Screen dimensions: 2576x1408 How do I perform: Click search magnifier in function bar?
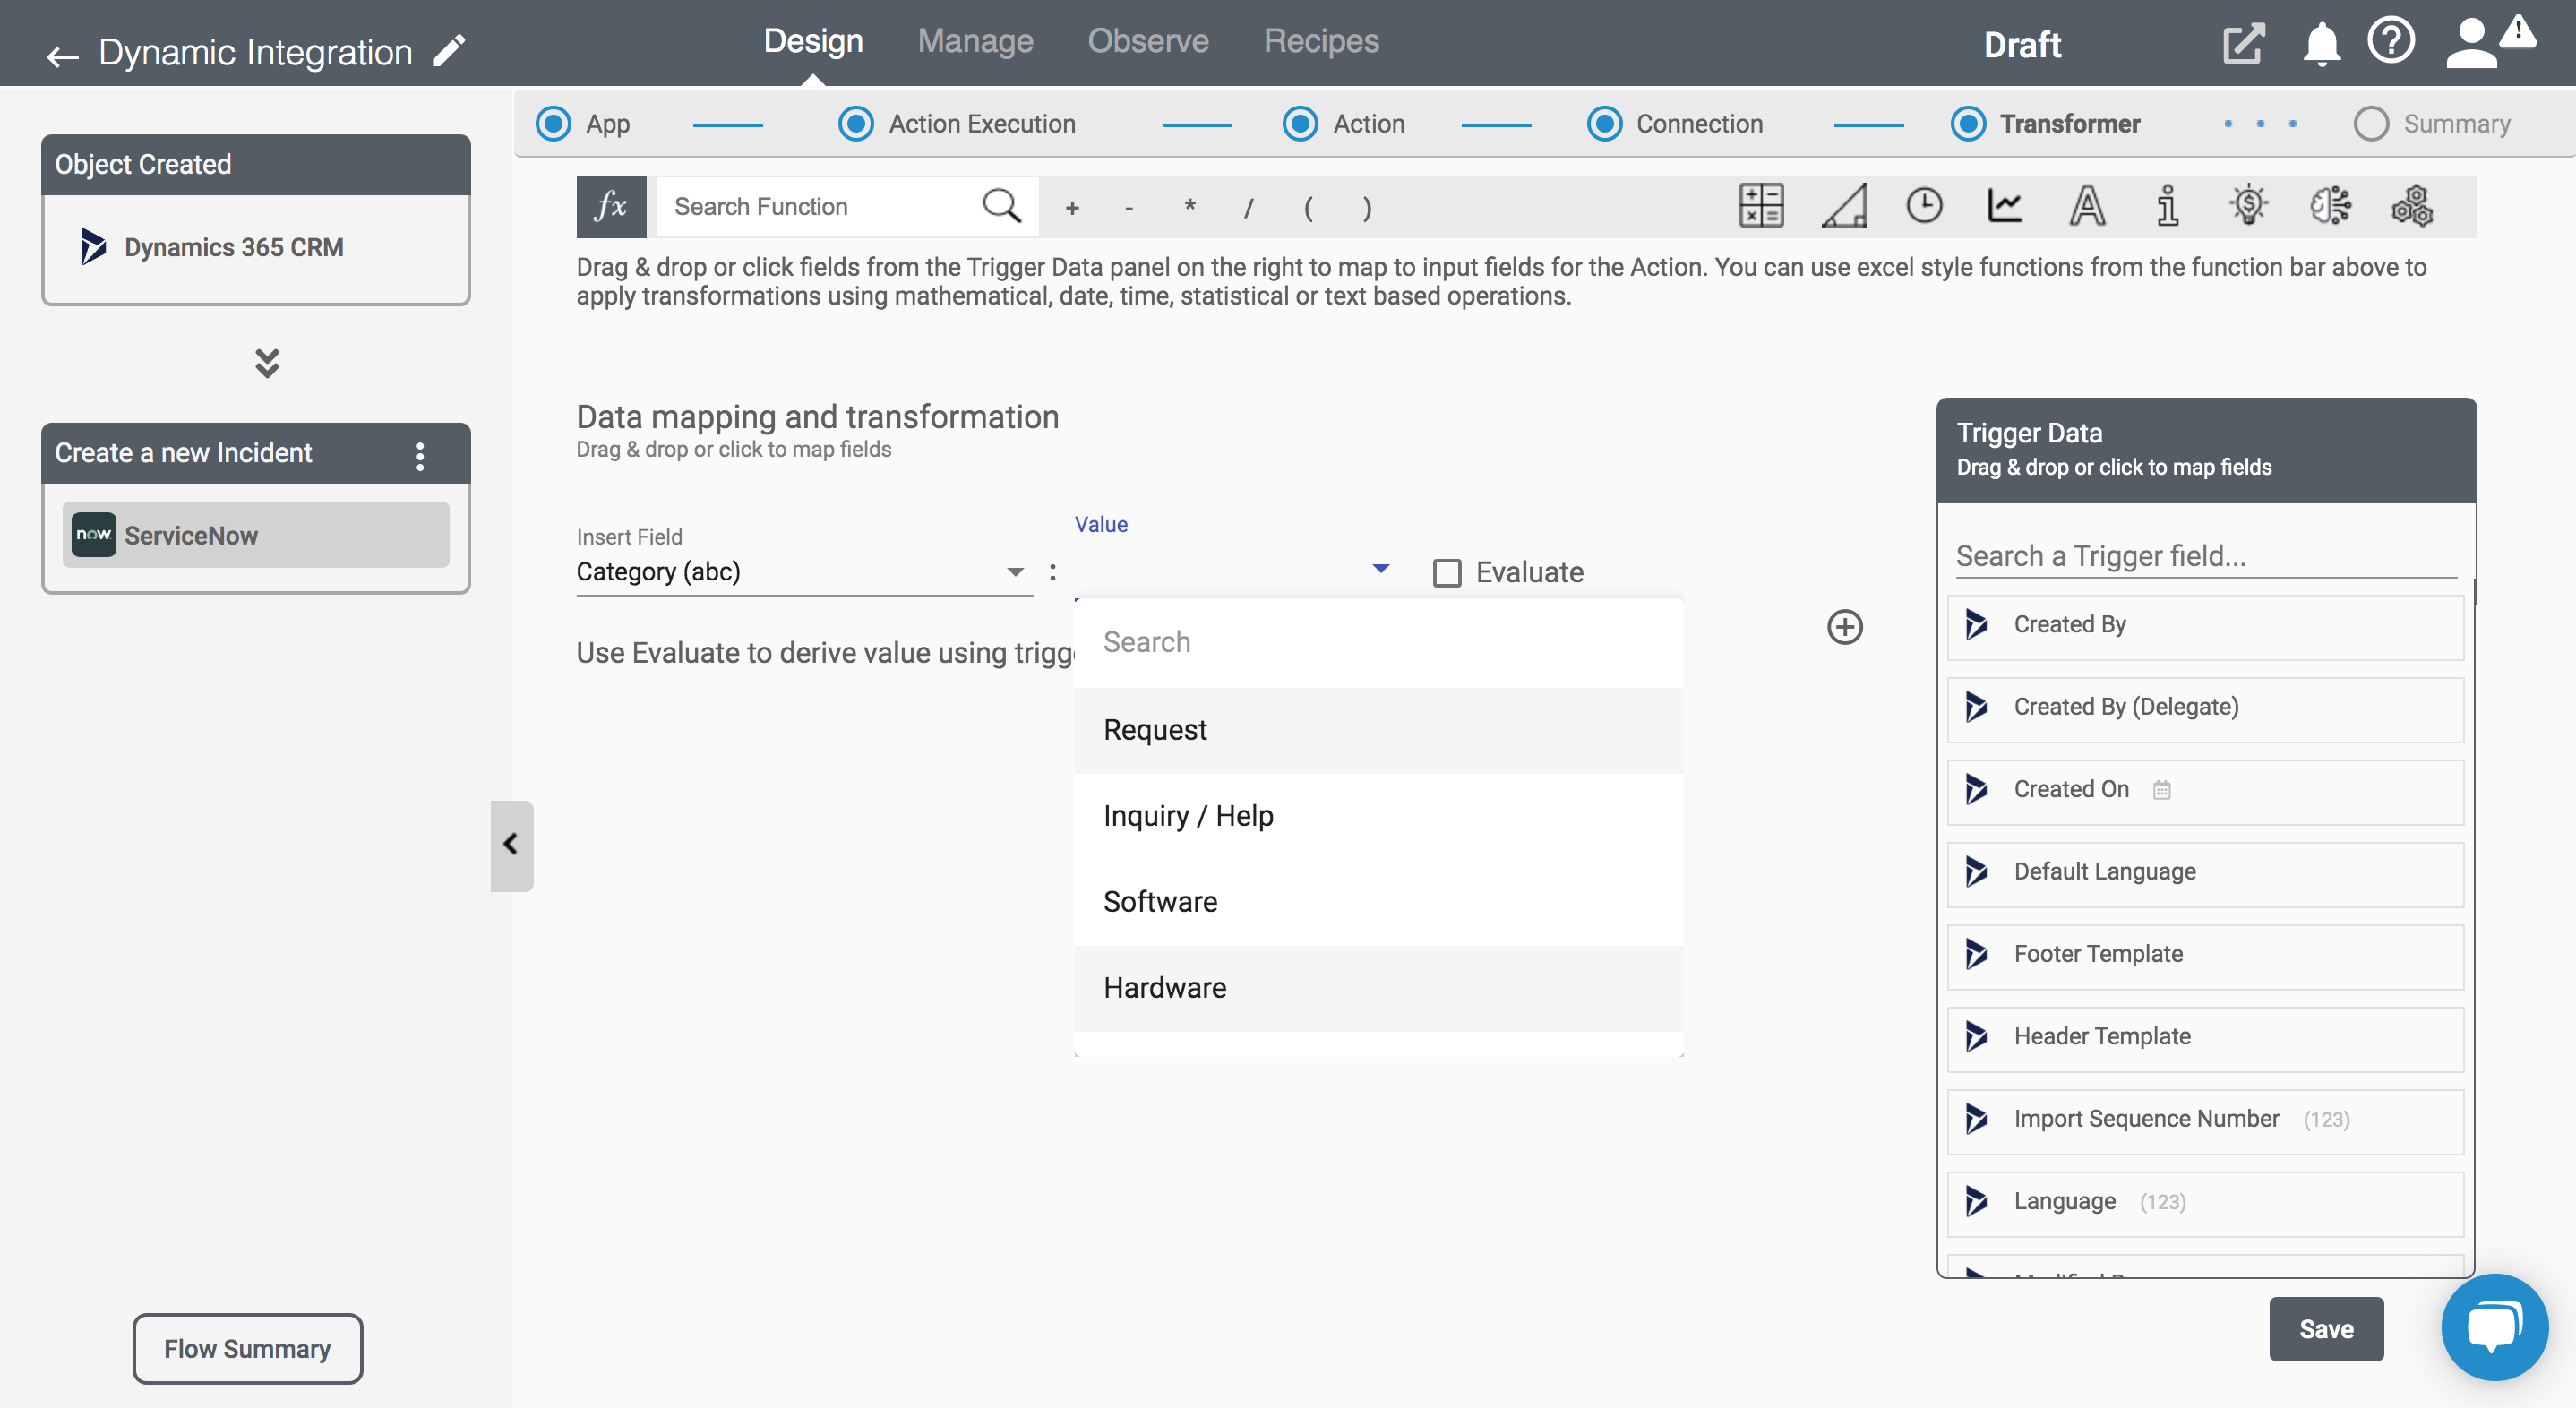coord(1001,206)
